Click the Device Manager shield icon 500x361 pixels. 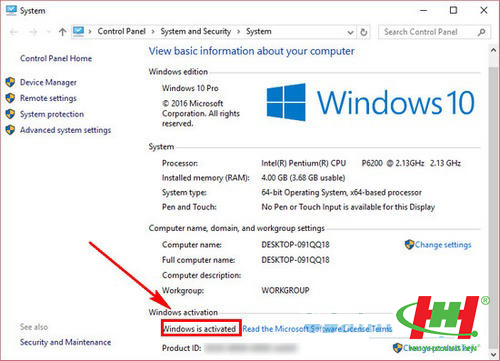coord(10,82)
